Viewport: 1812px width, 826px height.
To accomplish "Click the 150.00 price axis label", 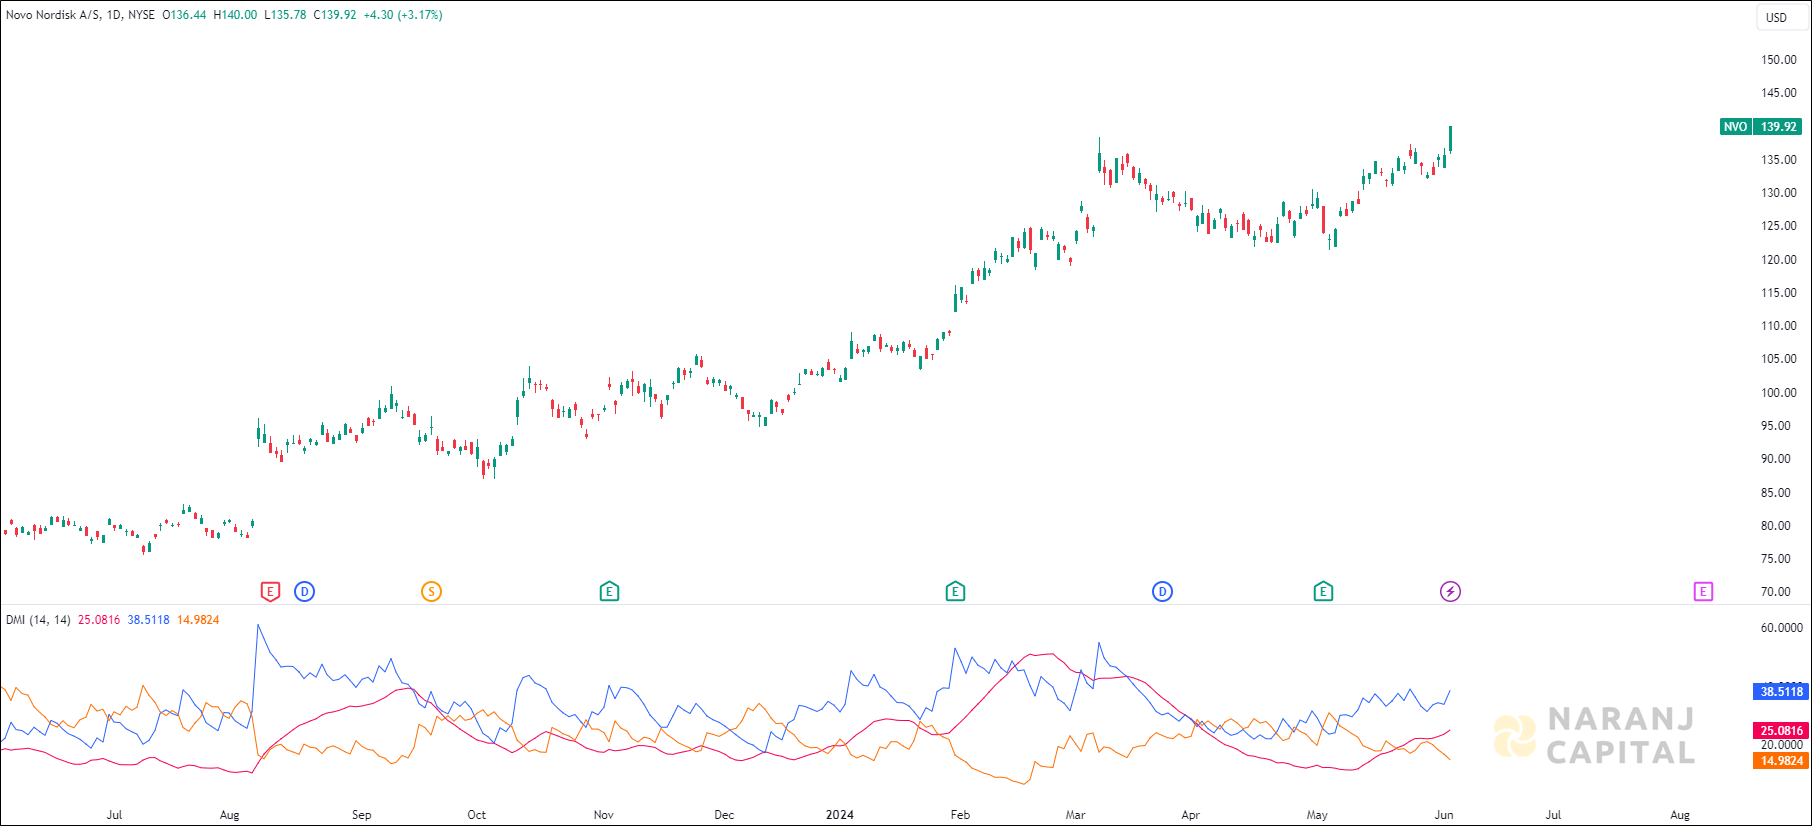I will 1778,60.
